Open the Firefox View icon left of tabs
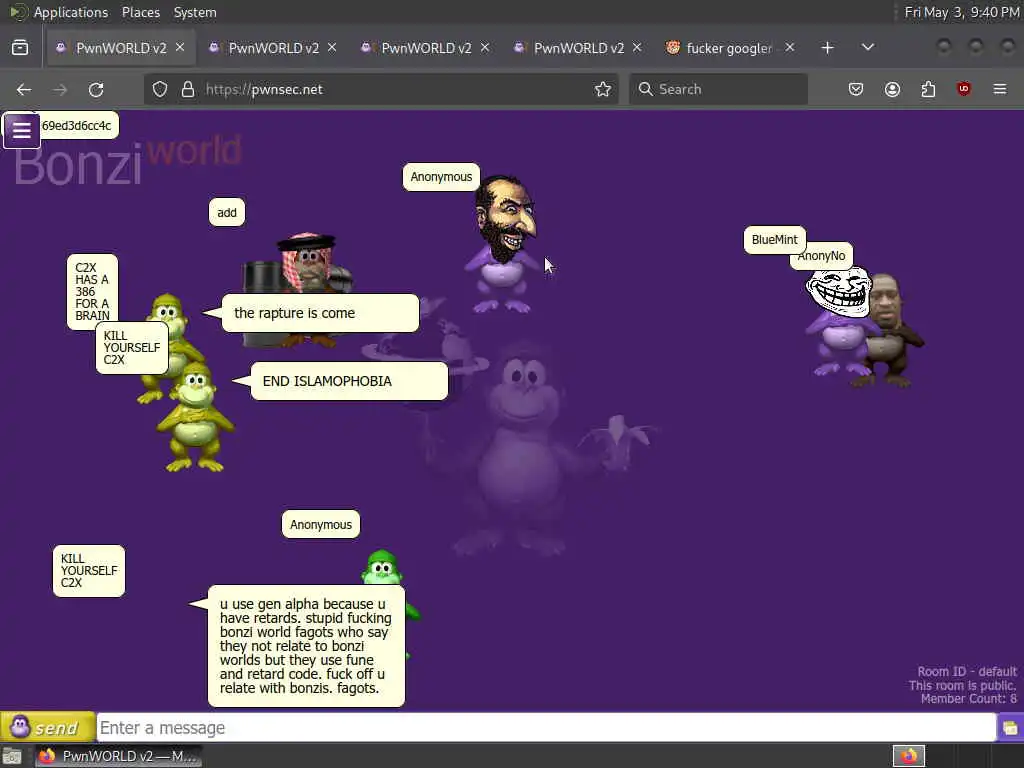 point(20,48)
